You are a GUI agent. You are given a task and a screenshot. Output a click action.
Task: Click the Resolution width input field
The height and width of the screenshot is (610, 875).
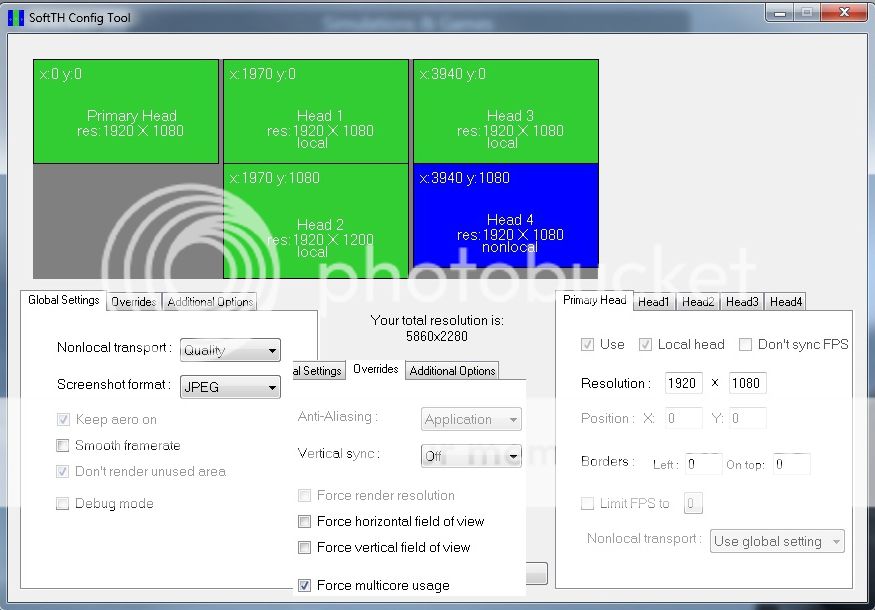click(683, 383)
